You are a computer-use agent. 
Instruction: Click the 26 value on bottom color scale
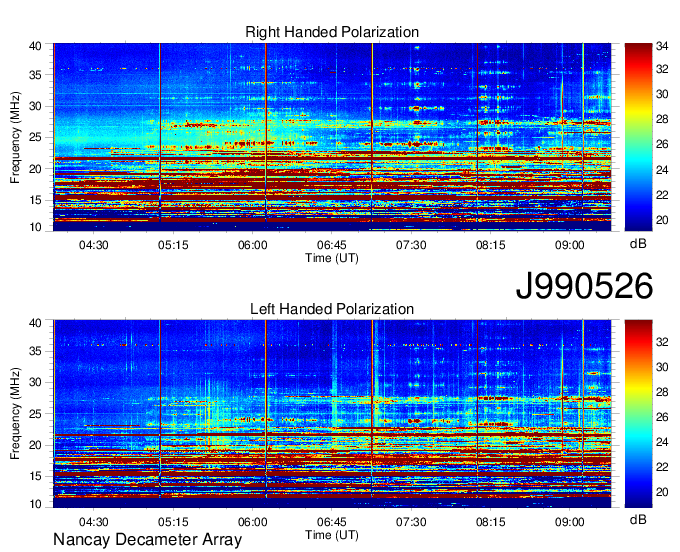point(662,417)
